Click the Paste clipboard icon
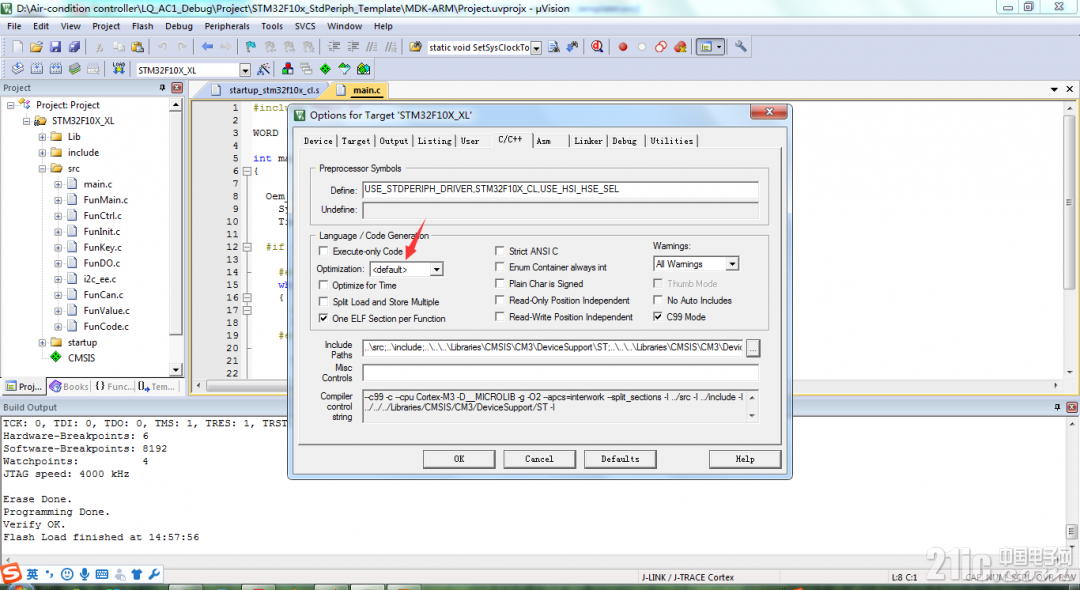The height and width of the screenshot is (590, 1080). pyautogui.click(x=138, y=47)
